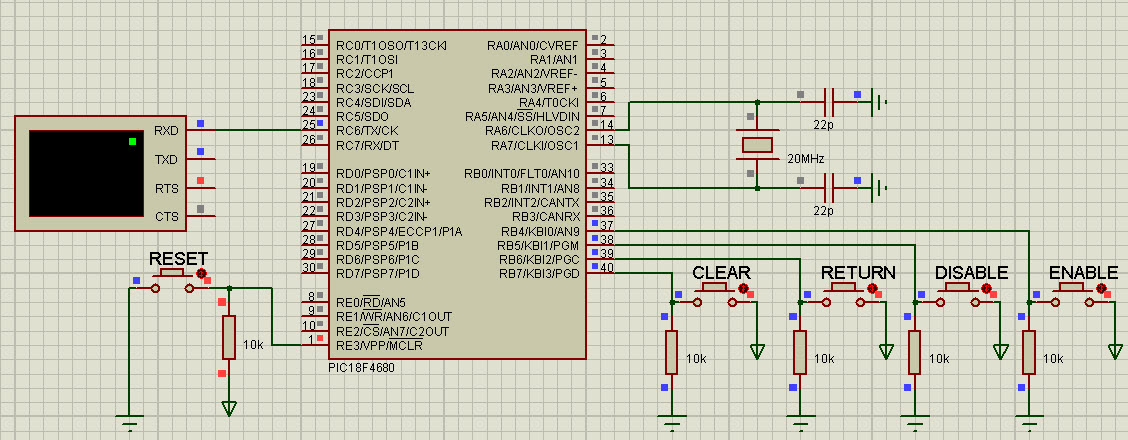Toggle the red latch dot on ENABLE button
This screenshot has height=440, width=1128.
tap(1101, 289)
